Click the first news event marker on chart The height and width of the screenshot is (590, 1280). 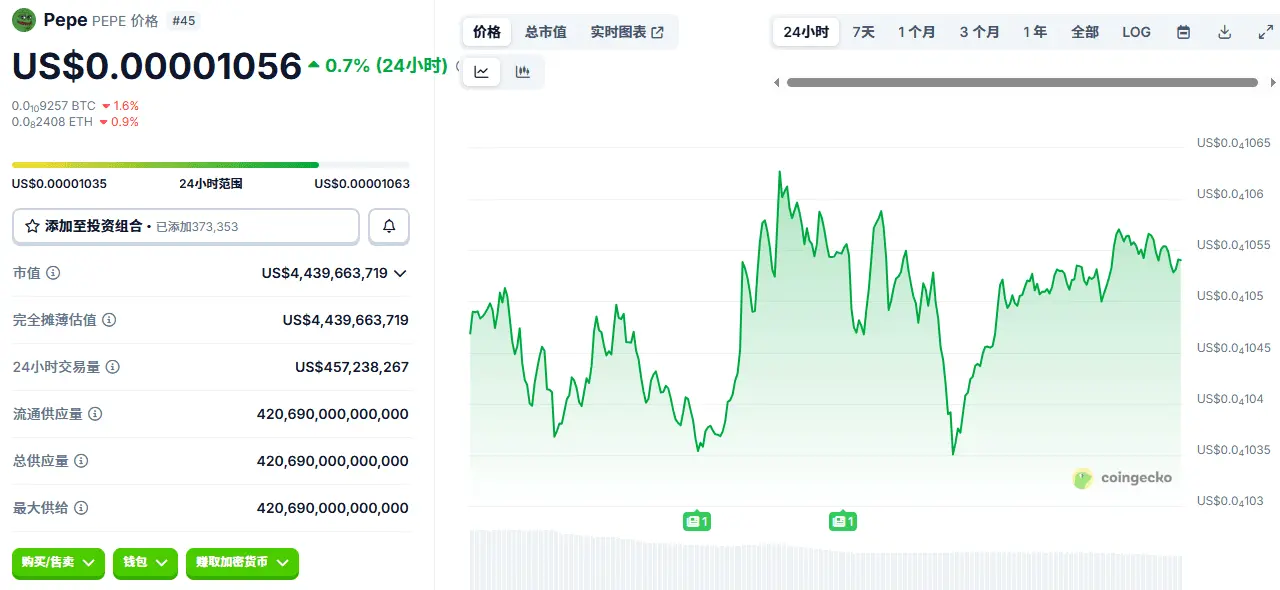pos(697,521)
